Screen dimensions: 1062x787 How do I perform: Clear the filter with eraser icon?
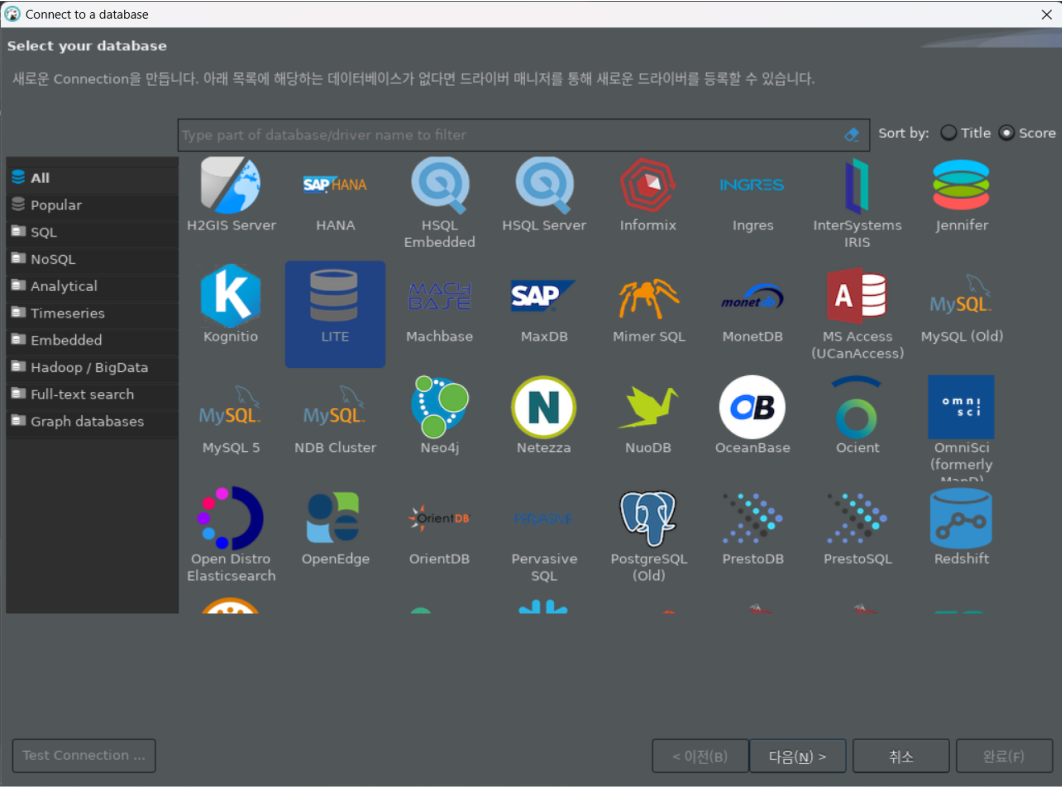click(852, 135)
